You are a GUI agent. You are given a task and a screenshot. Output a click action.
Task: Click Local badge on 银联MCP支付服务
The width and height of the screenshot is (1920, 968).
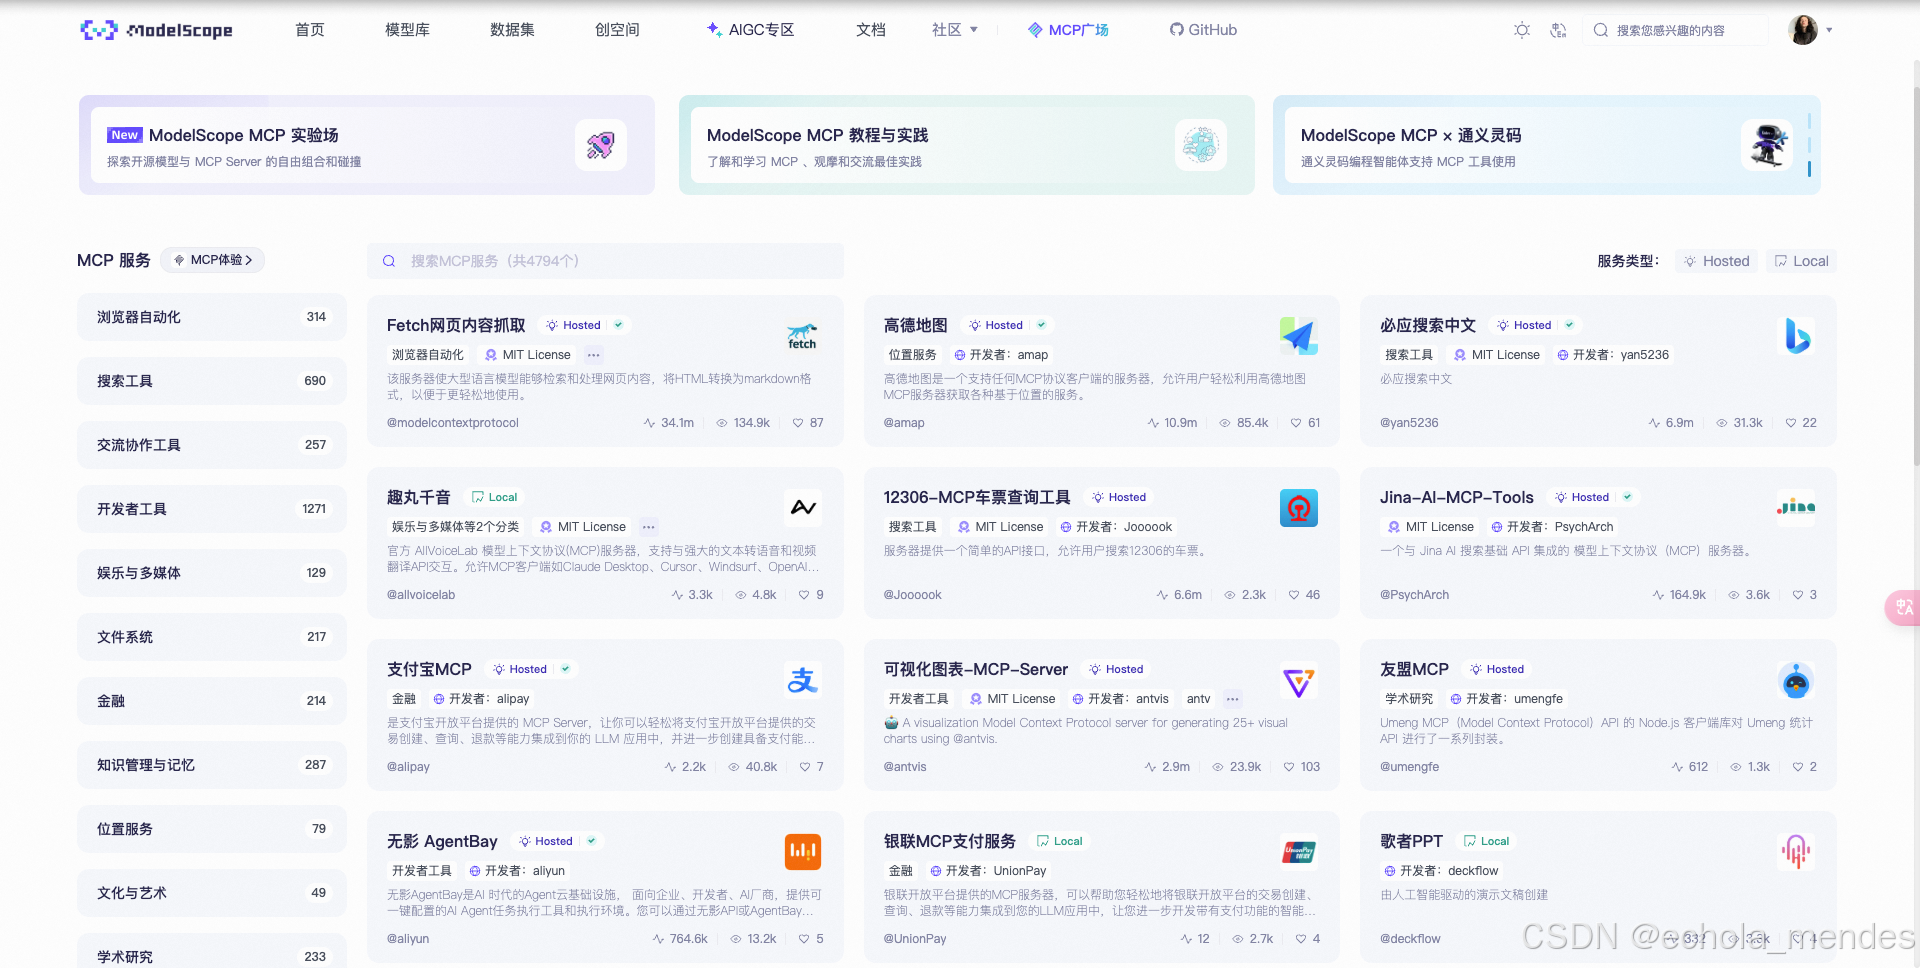click(1059, 841)
